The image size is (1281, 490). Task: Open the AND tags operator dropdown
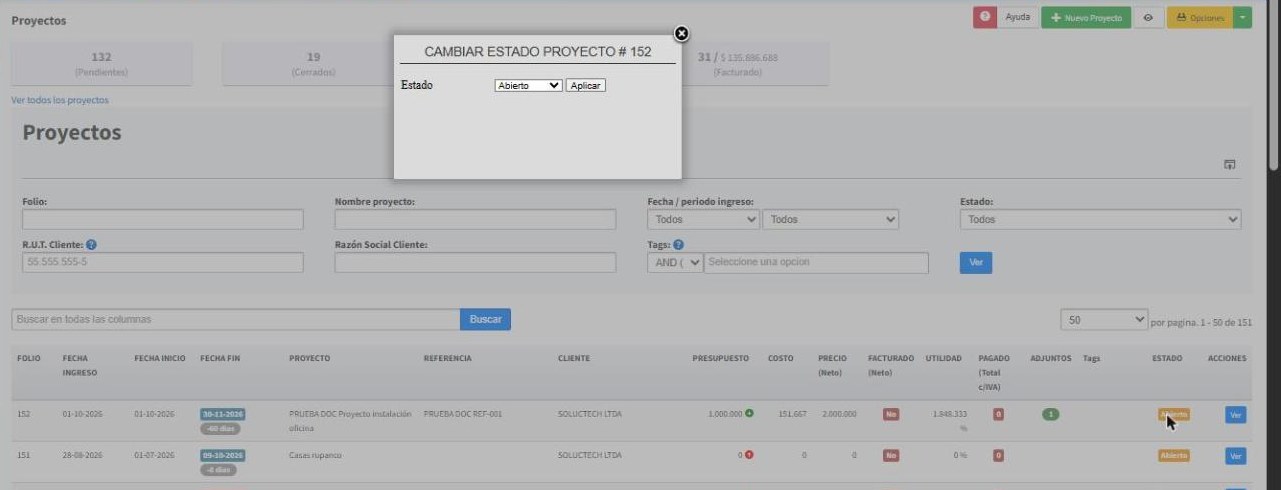675,262
